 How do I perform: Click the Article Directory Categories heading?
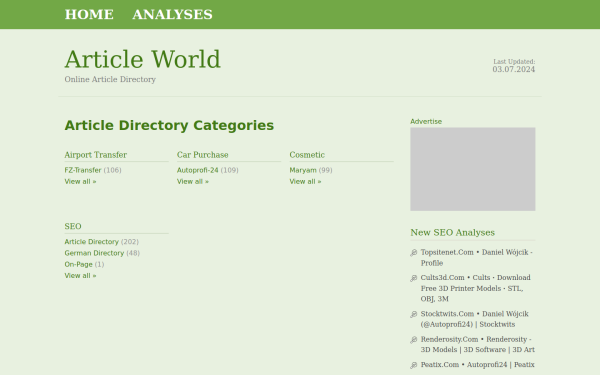169,125
